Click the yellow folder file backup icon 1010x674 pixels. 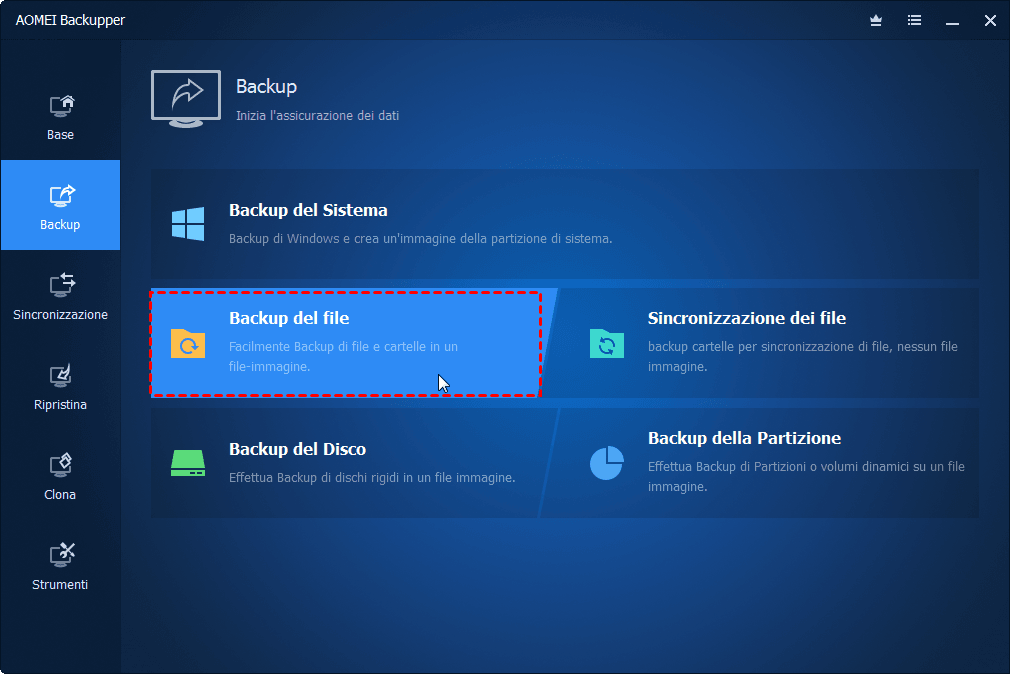tap(188, 343)
